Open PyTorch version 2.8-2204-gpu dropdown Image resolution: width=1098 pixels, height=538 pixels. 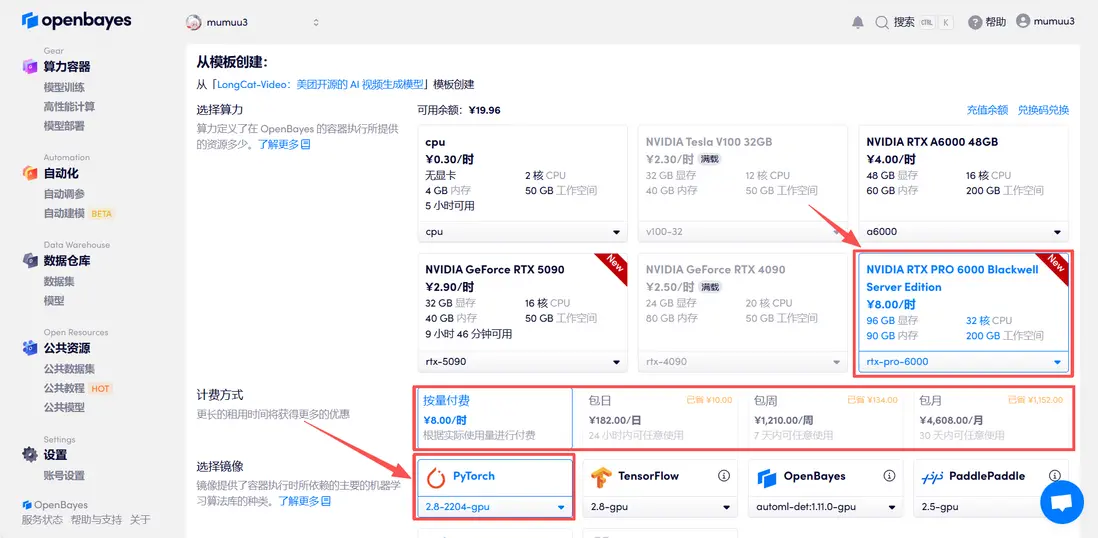[x=495, y=507]
